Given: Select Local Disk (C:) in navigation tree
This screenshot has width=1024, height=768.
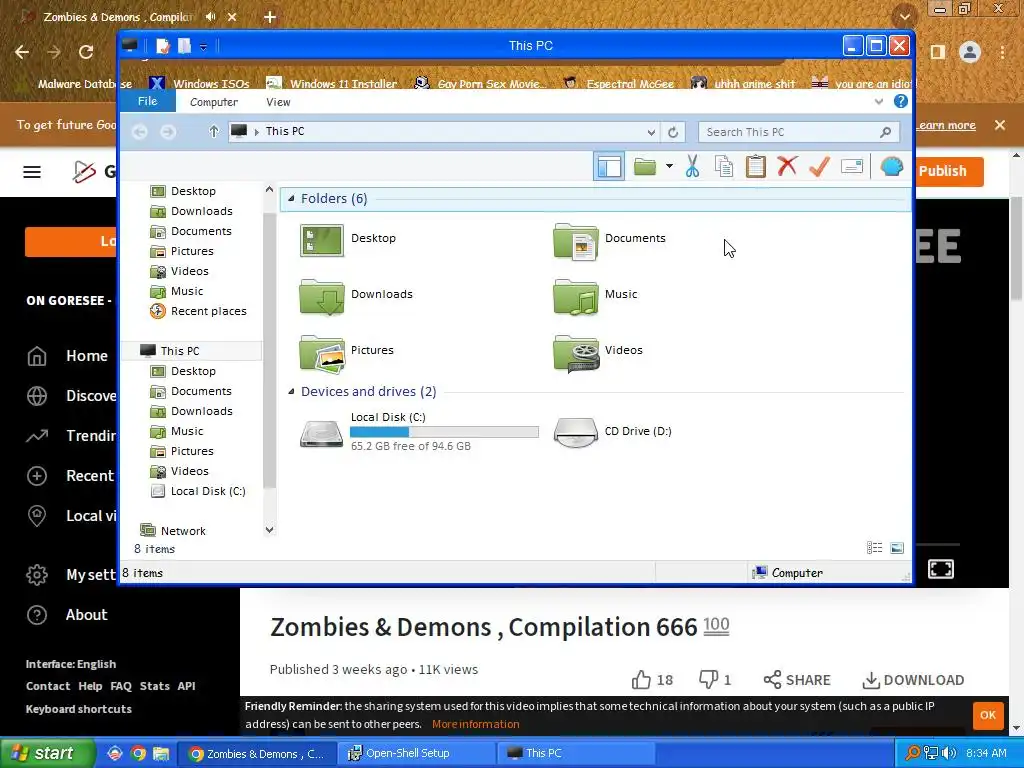Looking at the screenshot, I should click(x=199, y=491).
